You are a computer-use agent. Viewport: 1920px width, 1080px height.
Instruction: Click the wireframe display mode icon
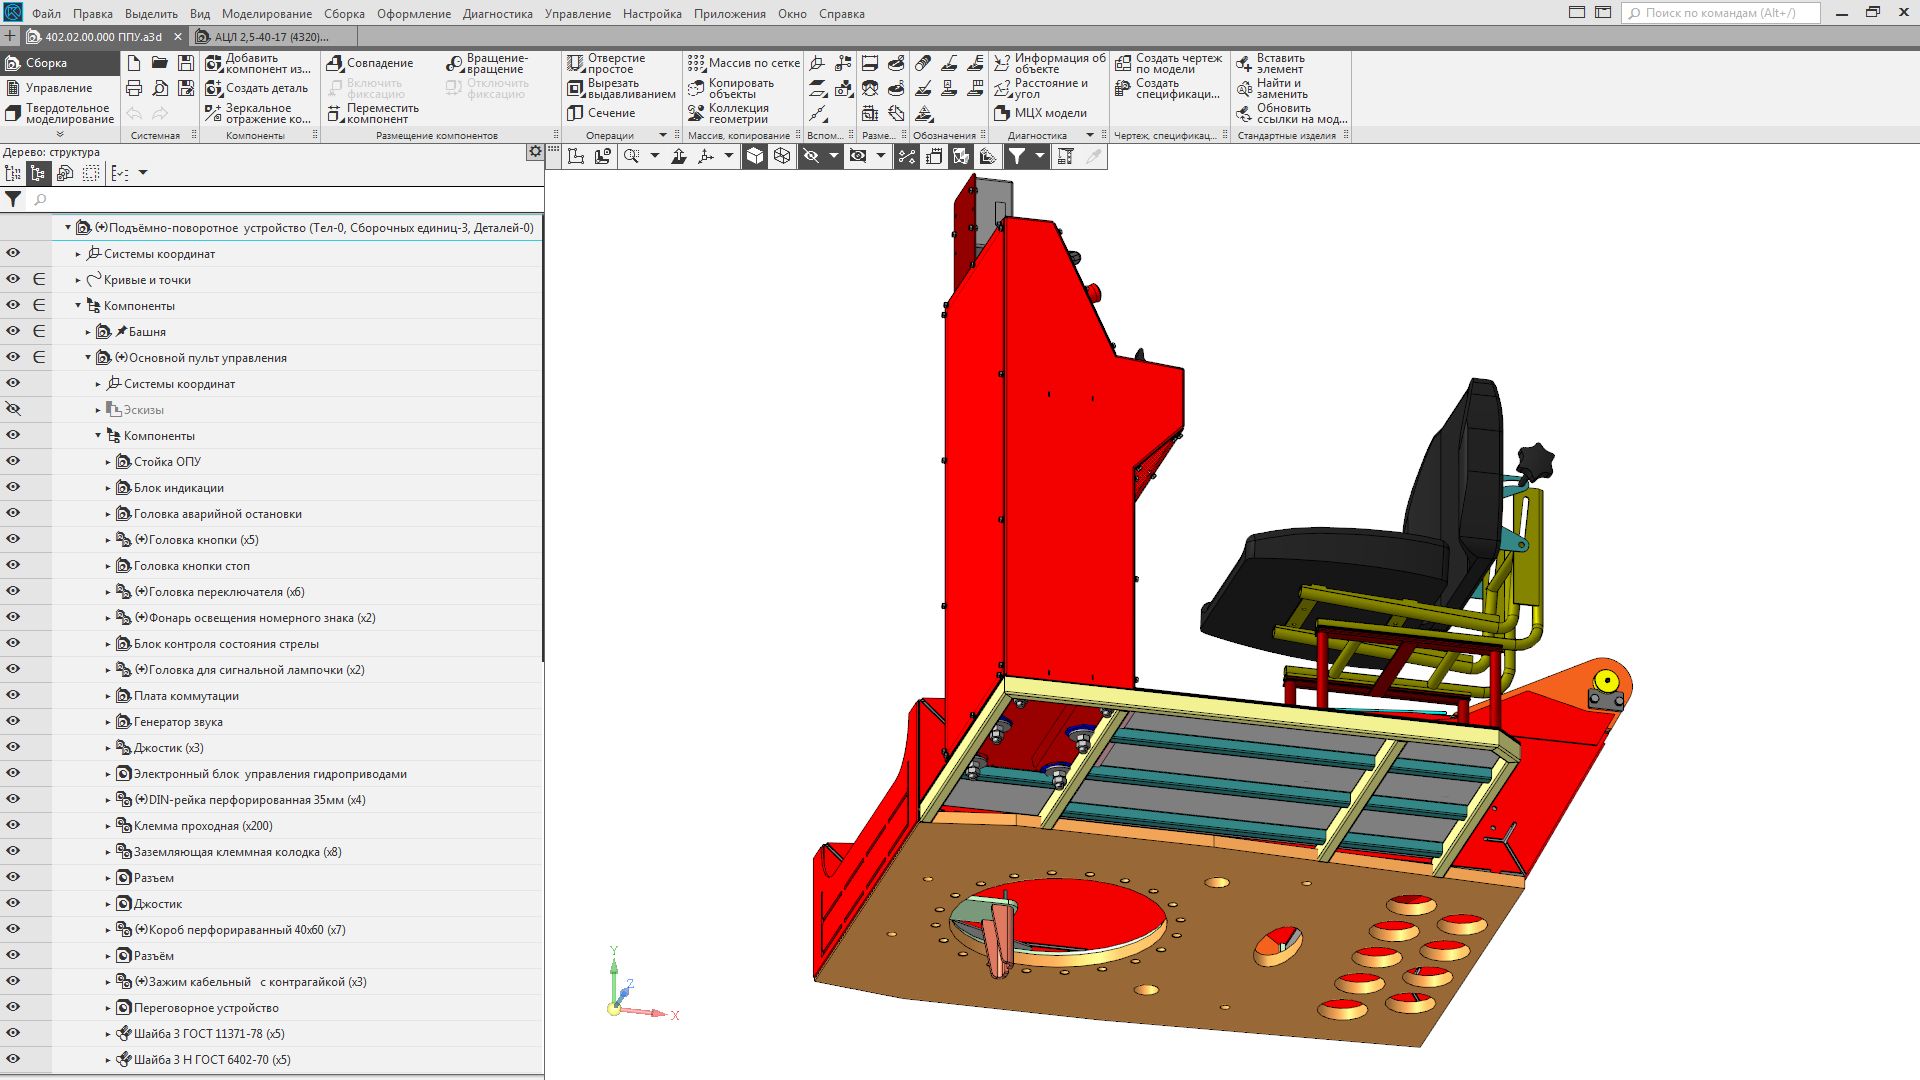[x=782, y=156]
